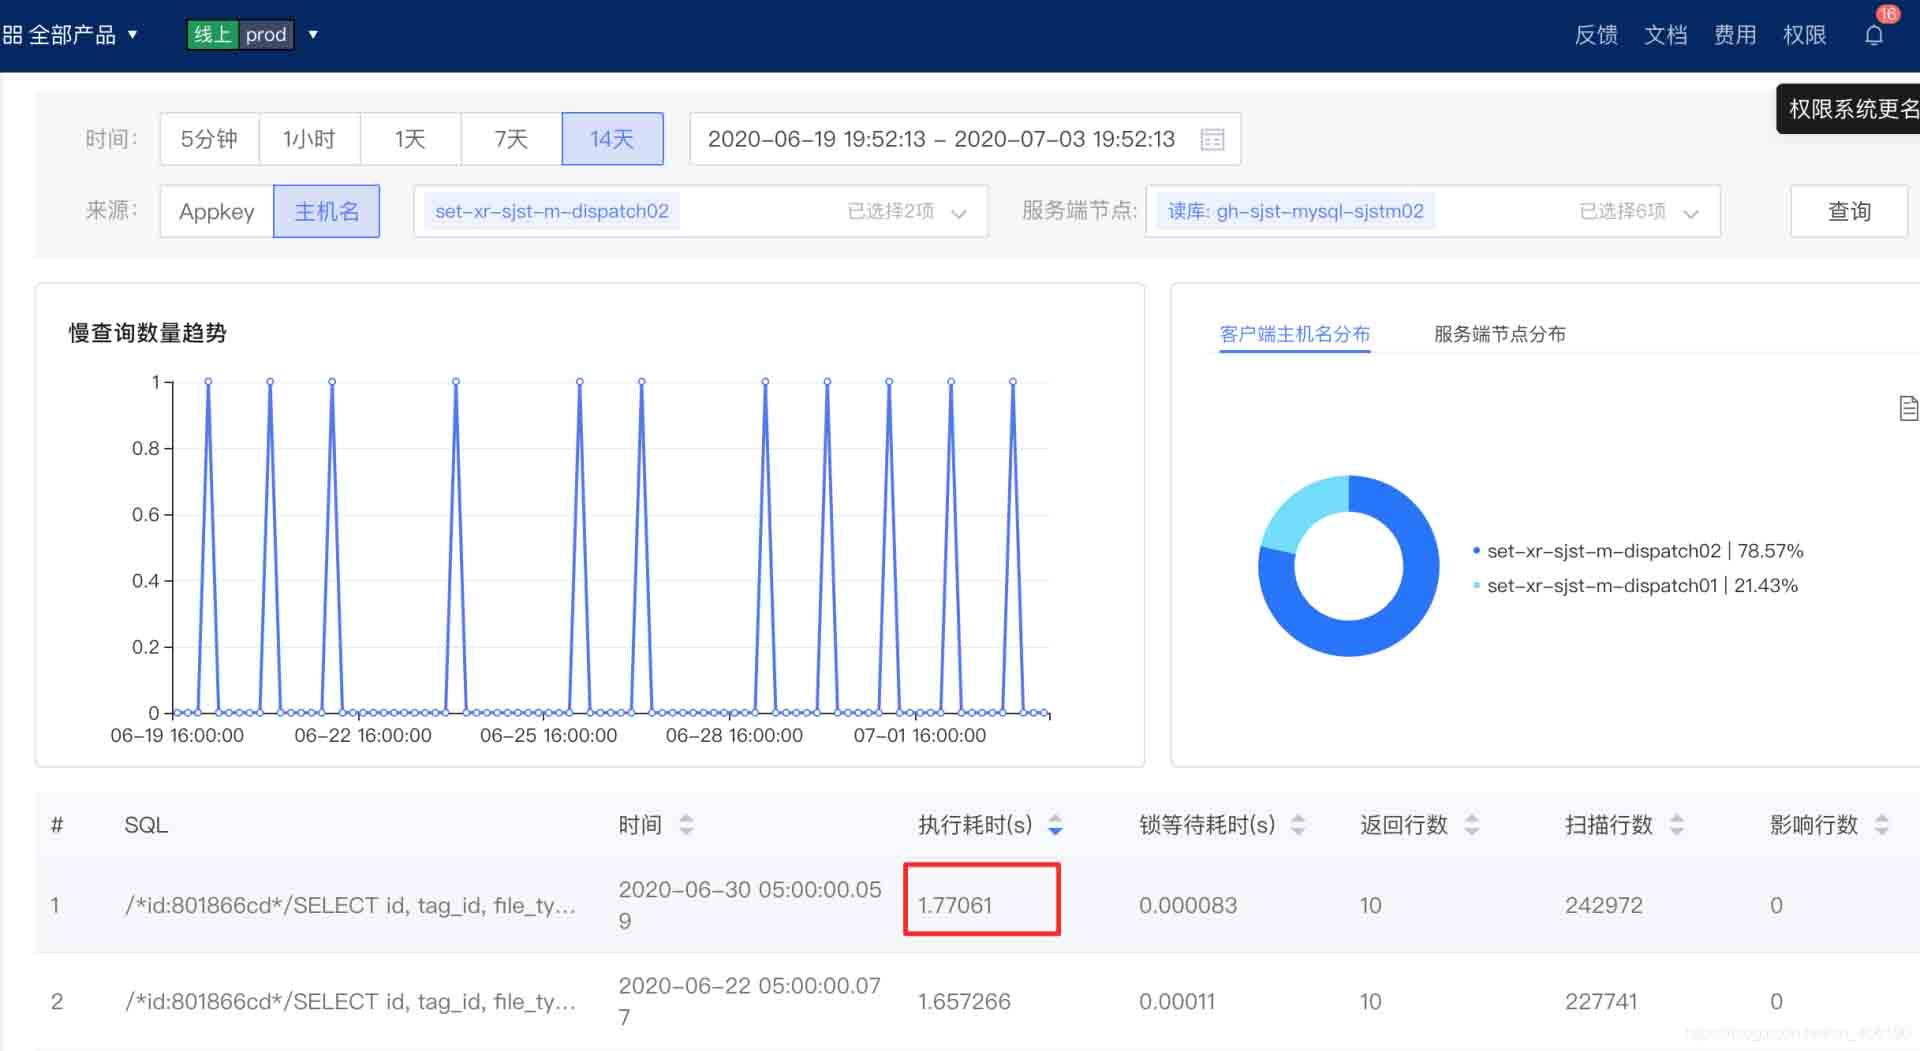This screenshot has height=1051, width=1920.
Task: Open the 线上 prod environment dropdown
Action: click(313, 35)
